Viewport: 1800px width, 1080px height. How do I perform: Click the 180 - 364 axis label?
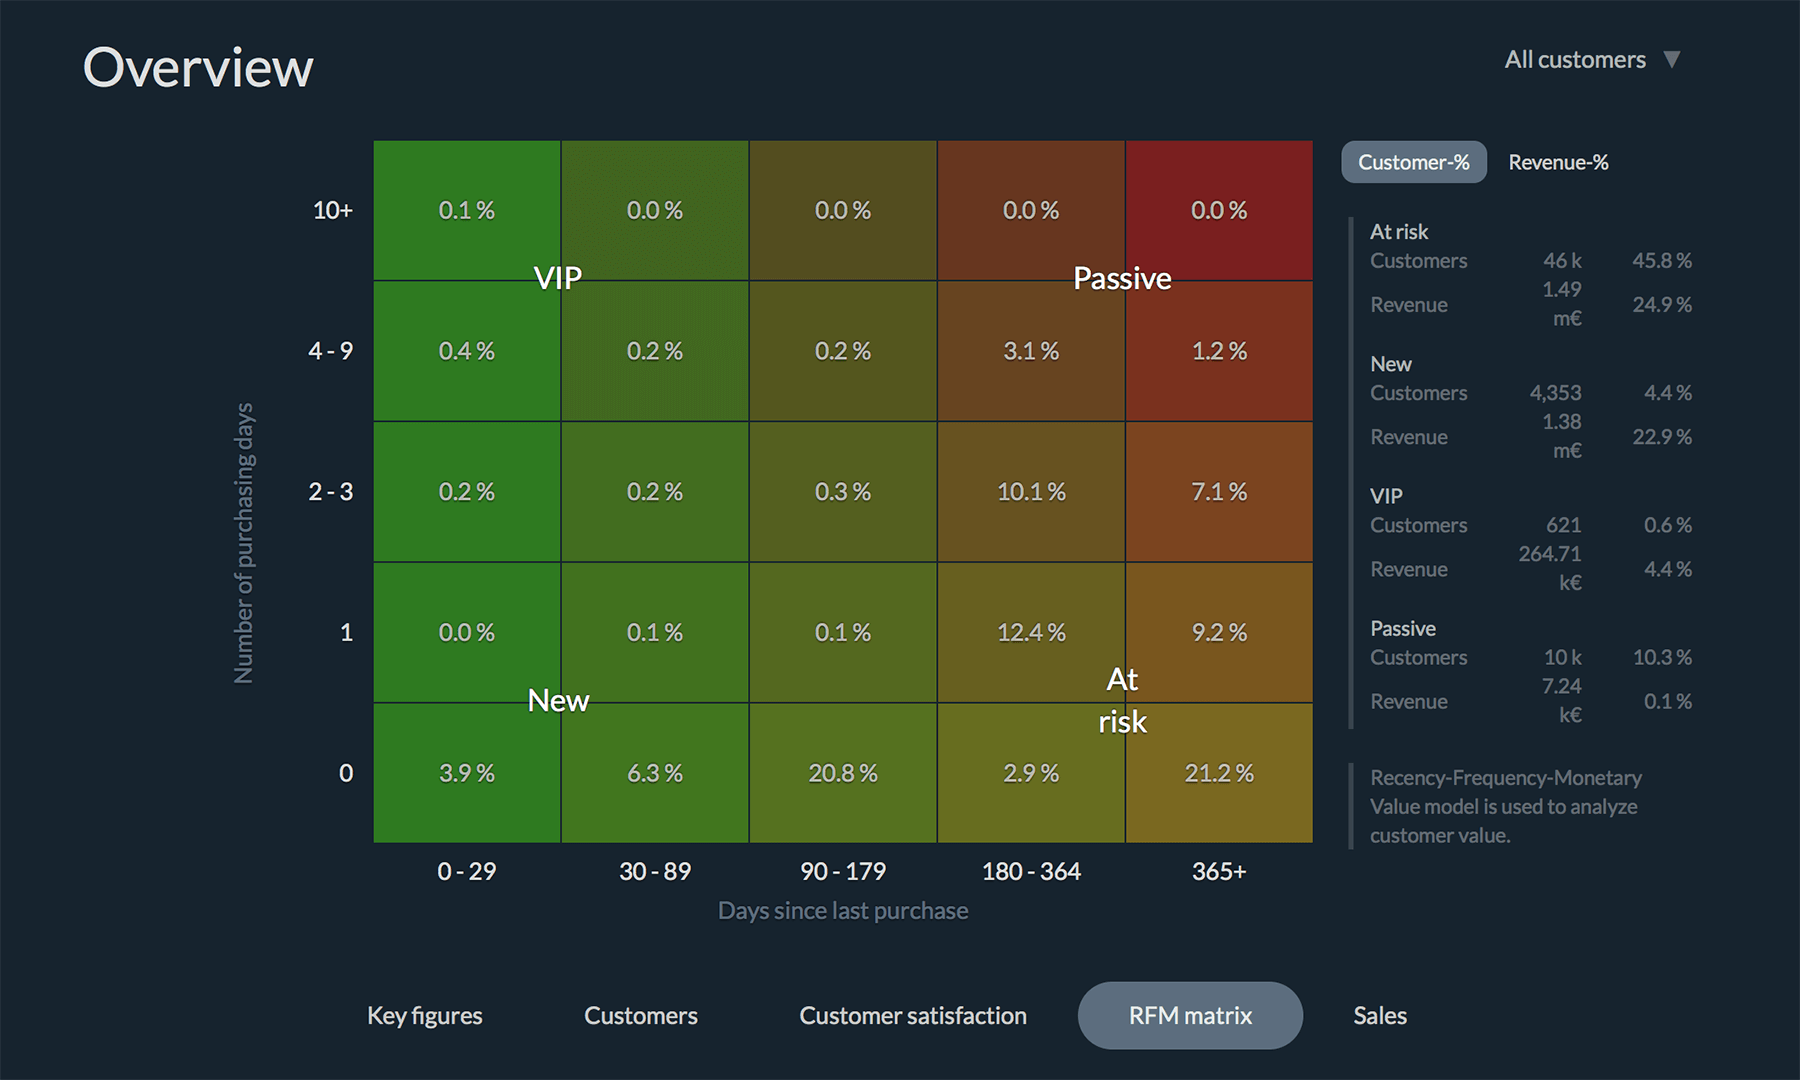coord(1031,871)
